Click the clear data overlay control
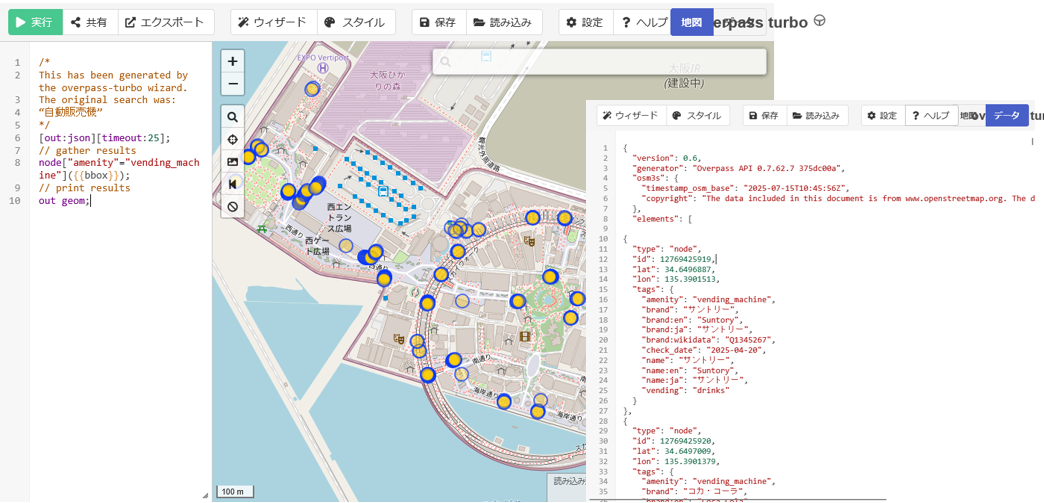Image resolution: width=1044 pixels, height=503 pixels. point(232,207)
